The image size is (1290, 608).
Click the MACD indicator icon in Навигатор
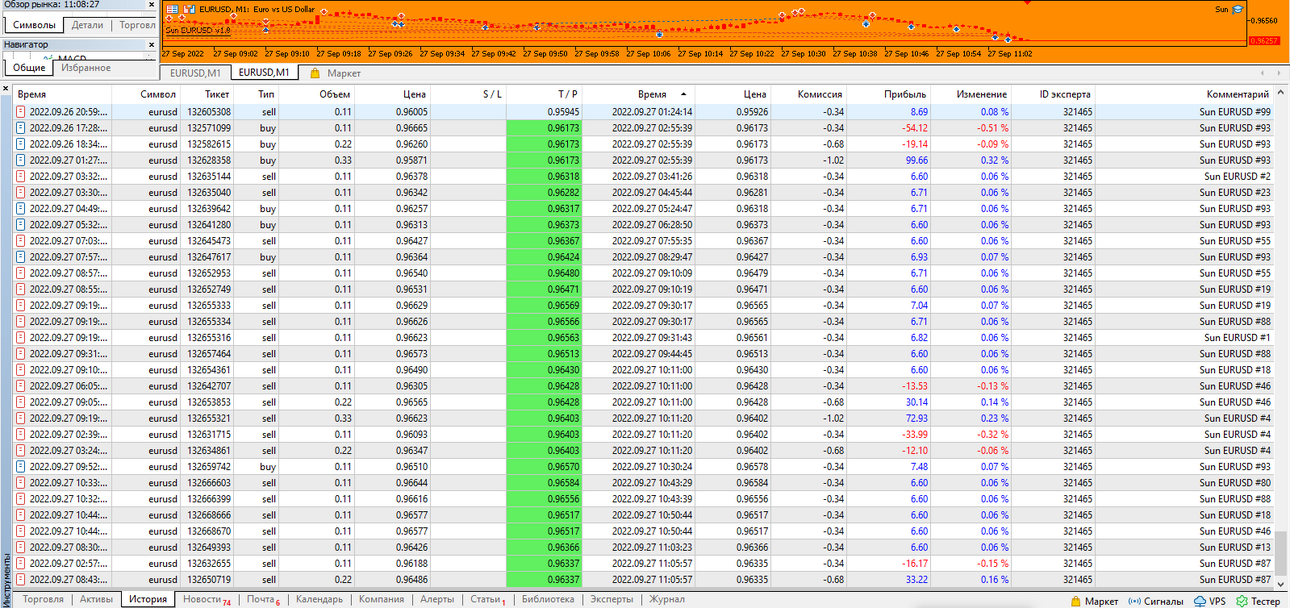[x=48, y=58]
